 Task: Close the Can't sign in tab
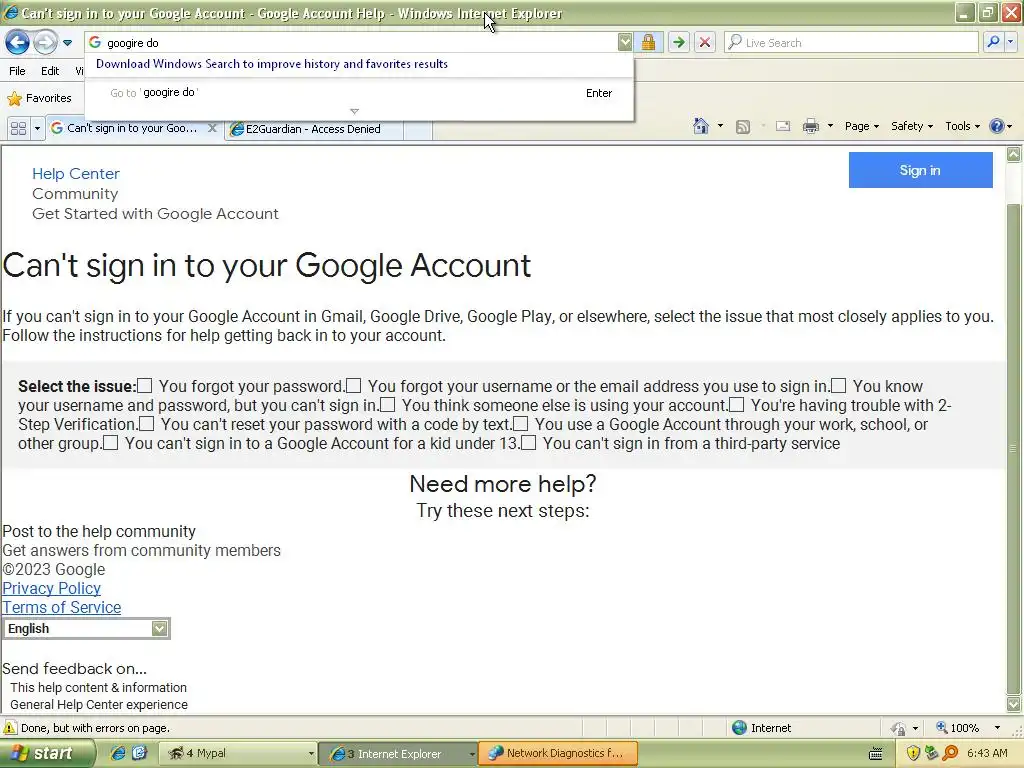212,128
